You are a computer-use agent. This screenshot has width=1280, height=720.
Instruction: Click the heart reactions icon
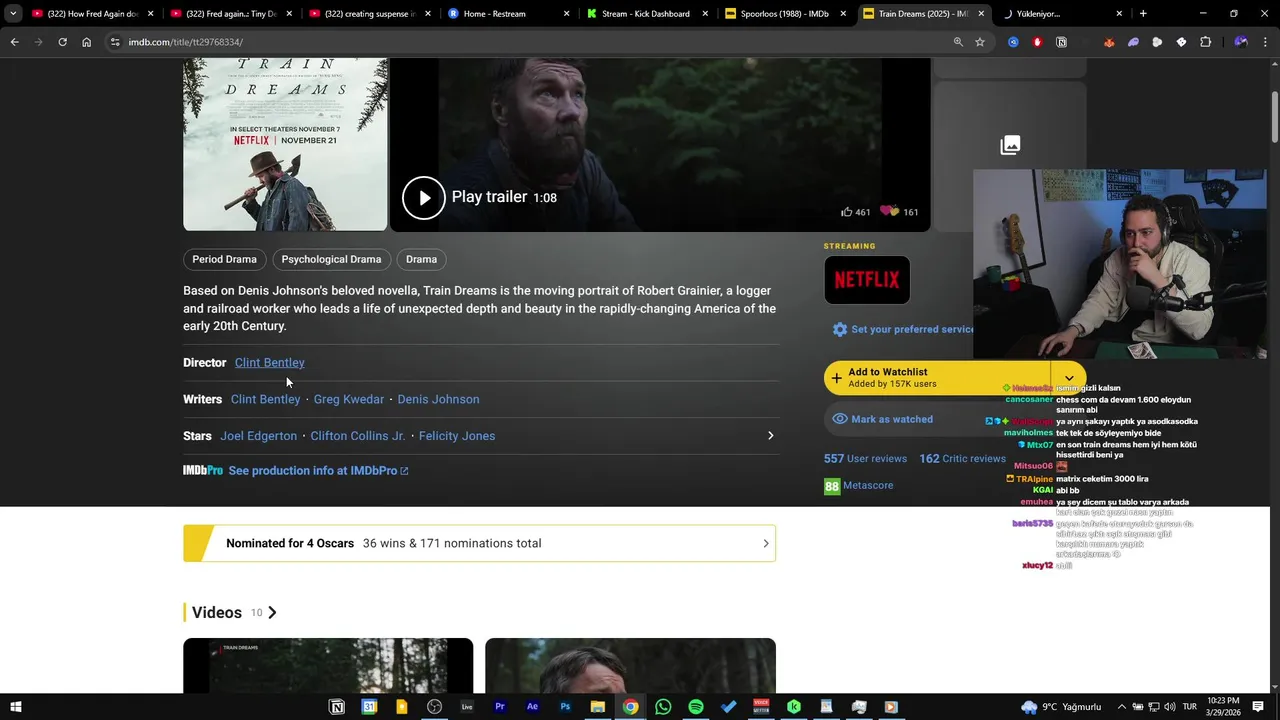coord(889,211)
